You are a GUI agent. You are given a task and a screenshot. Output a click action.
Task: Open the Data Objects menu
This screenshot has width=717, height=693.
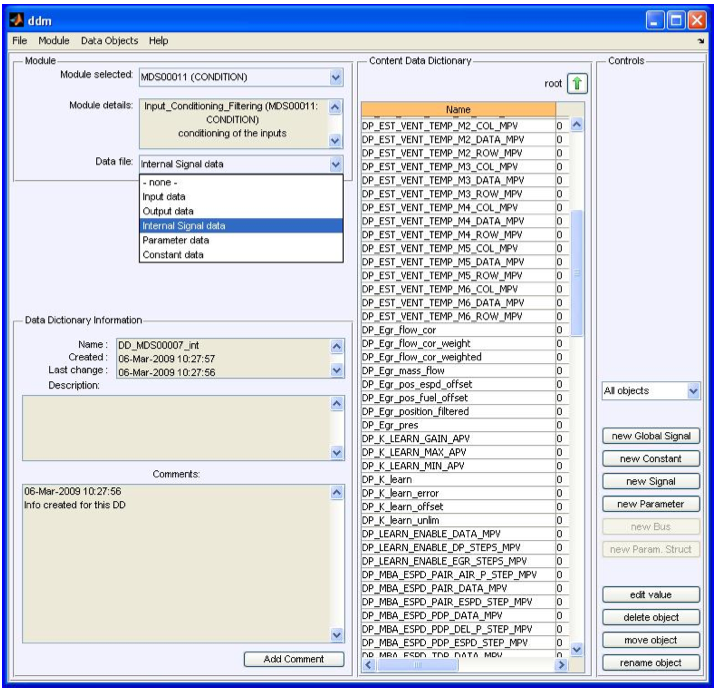[x=109, y=41]
